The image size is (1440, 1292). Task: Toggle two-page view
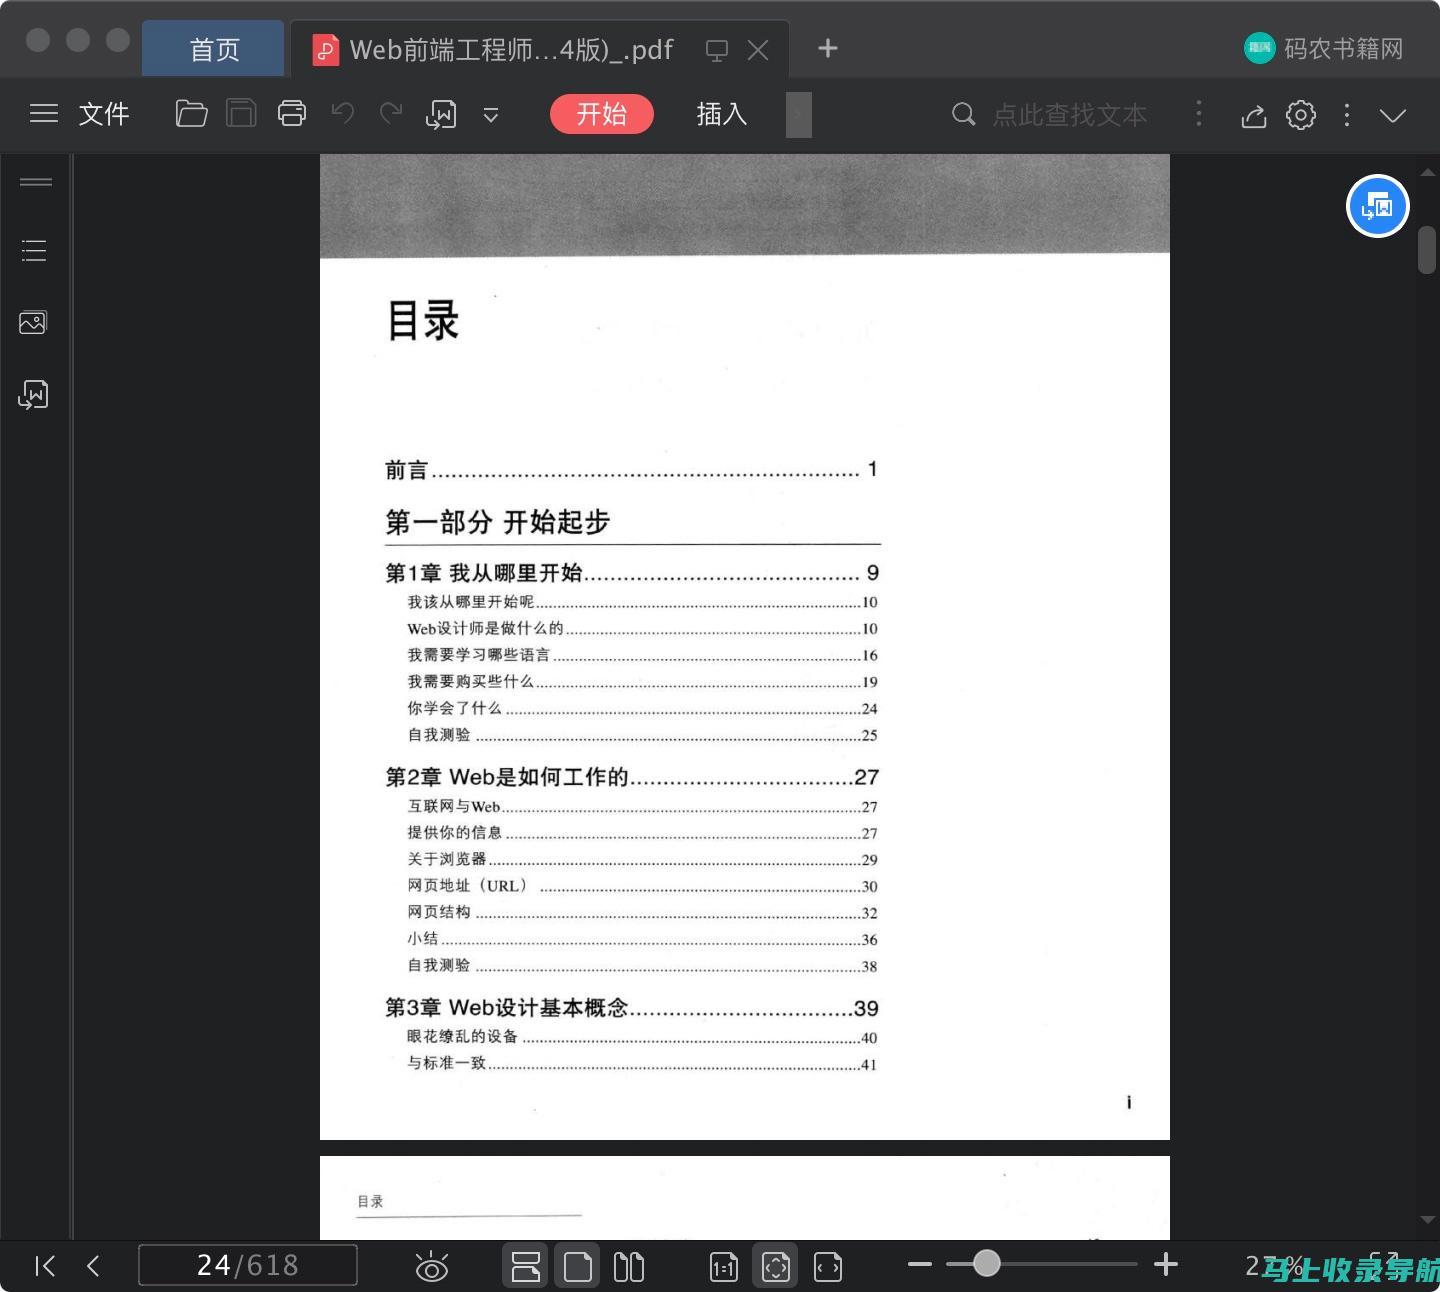point(629,1266)
